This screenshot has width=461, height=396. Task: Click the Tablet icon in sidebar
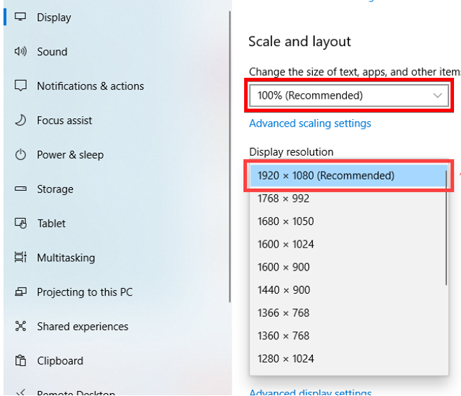(20, 223)
